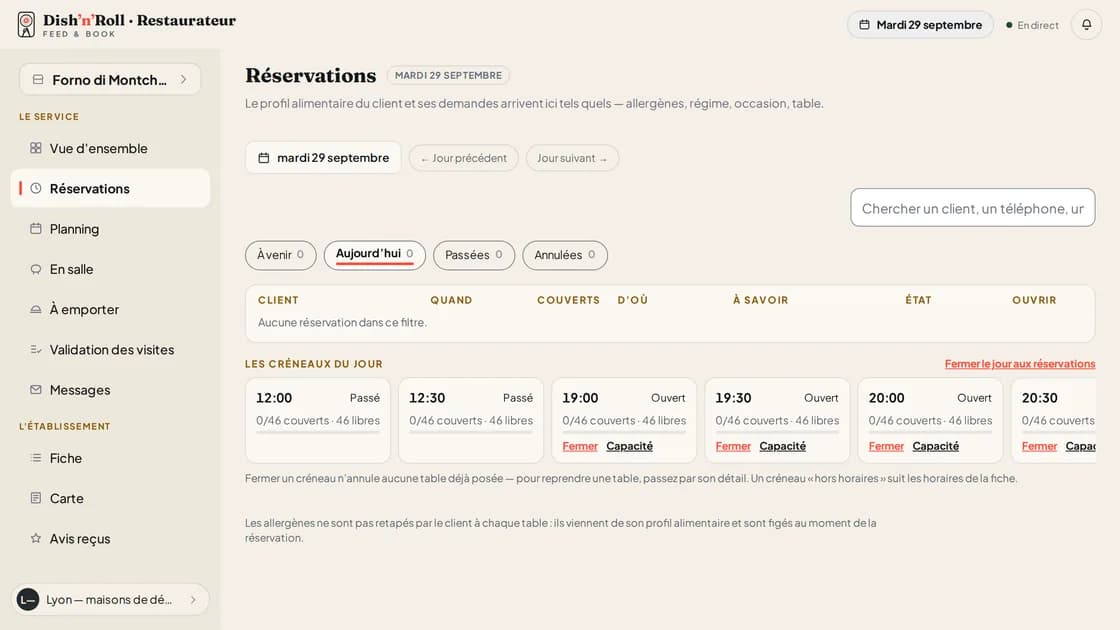Show the Annulées tab
The width and height of the screenshot is (1120, 630).
coord(565,255)
